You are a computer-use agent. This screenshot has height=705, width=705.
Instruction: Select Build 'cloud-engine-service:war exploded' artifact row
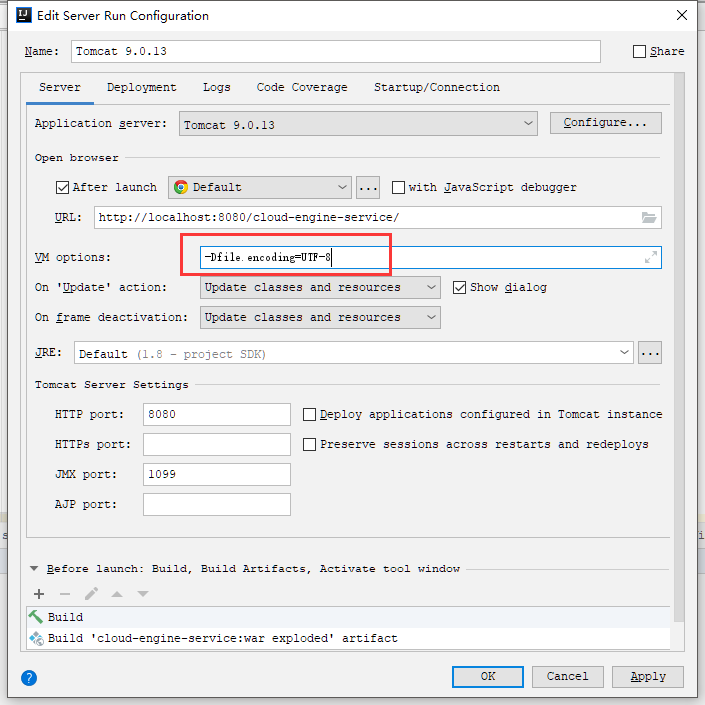[348, 638]
